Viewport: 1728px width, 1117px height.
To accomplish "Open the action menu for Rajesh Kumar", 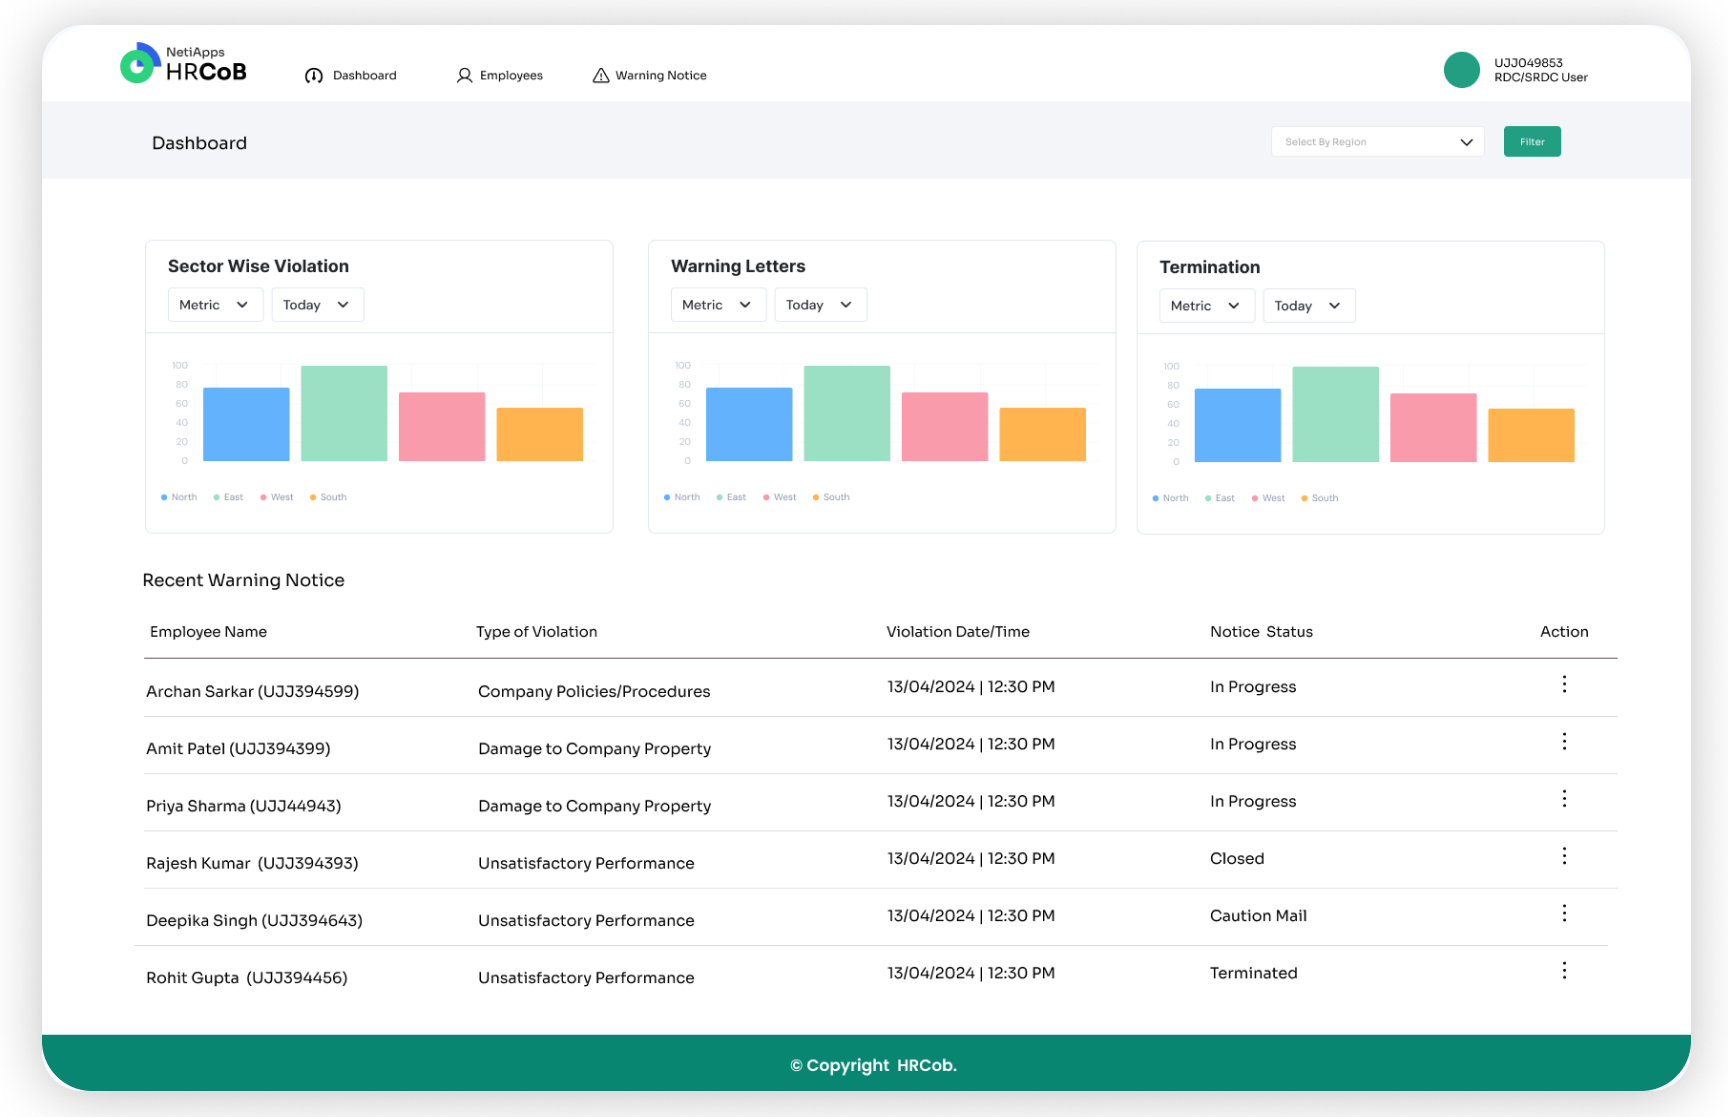I will (1564, 856).
